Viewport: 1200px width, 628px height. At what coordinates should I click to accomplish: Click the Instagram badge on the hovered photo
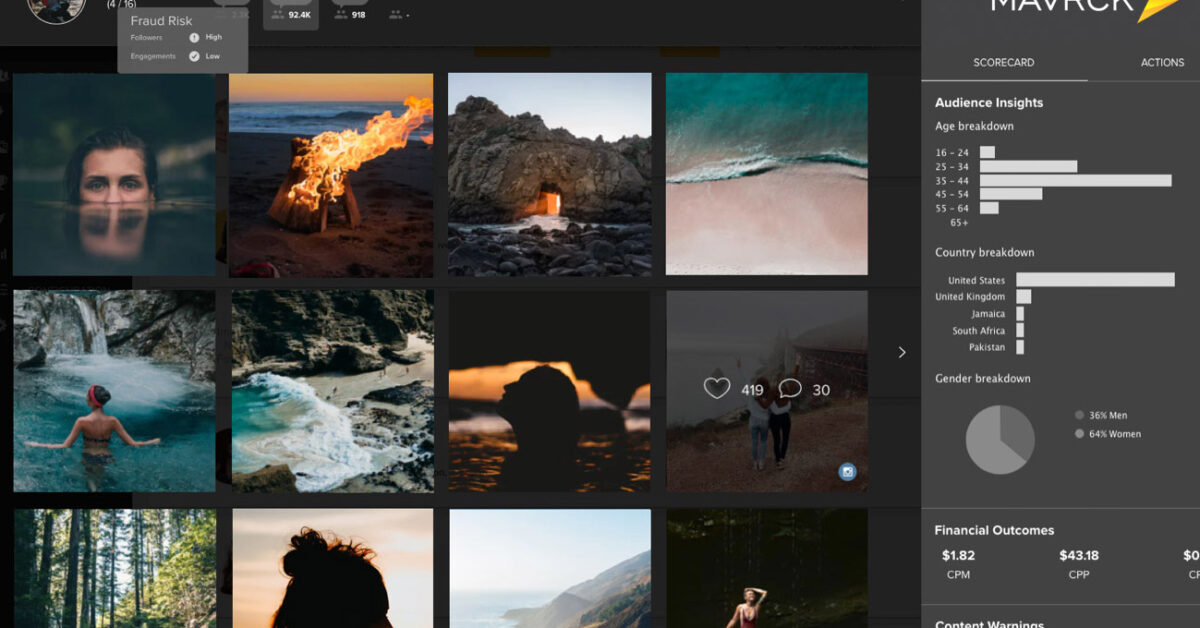click(848, 472)
